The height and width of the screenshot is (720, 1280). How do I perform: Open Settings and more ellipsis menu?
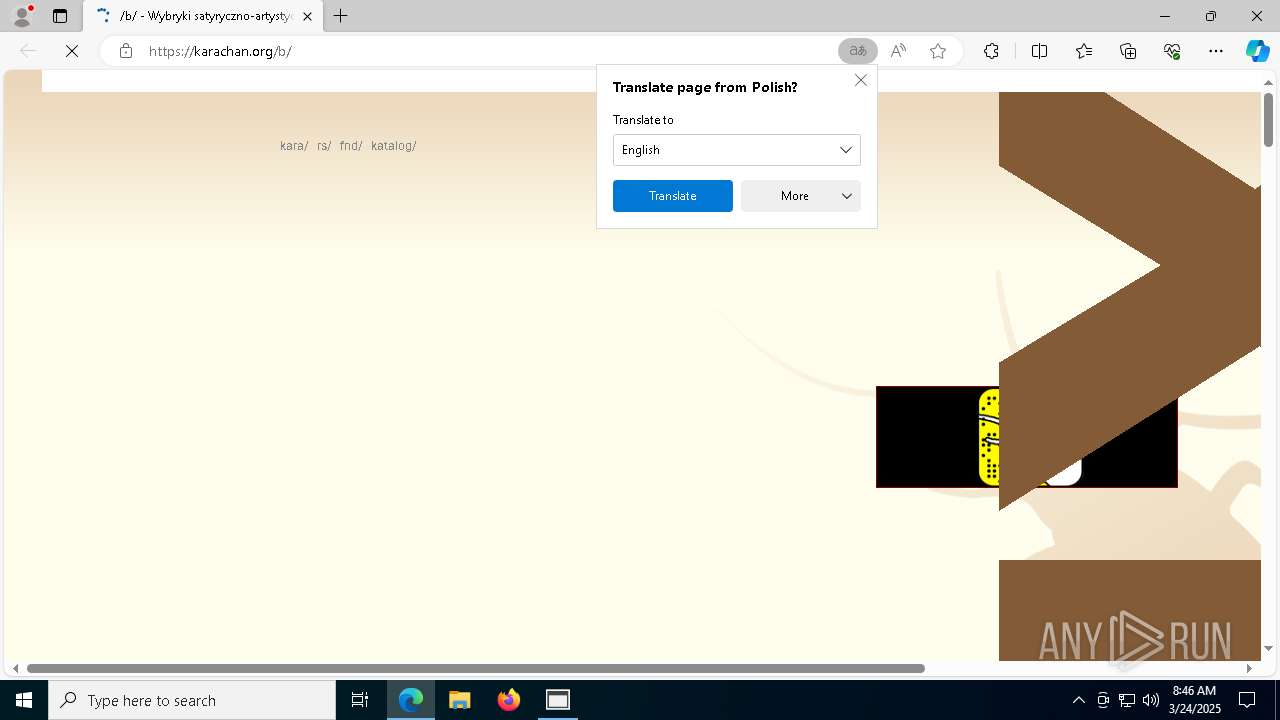tap(1216, 51)
